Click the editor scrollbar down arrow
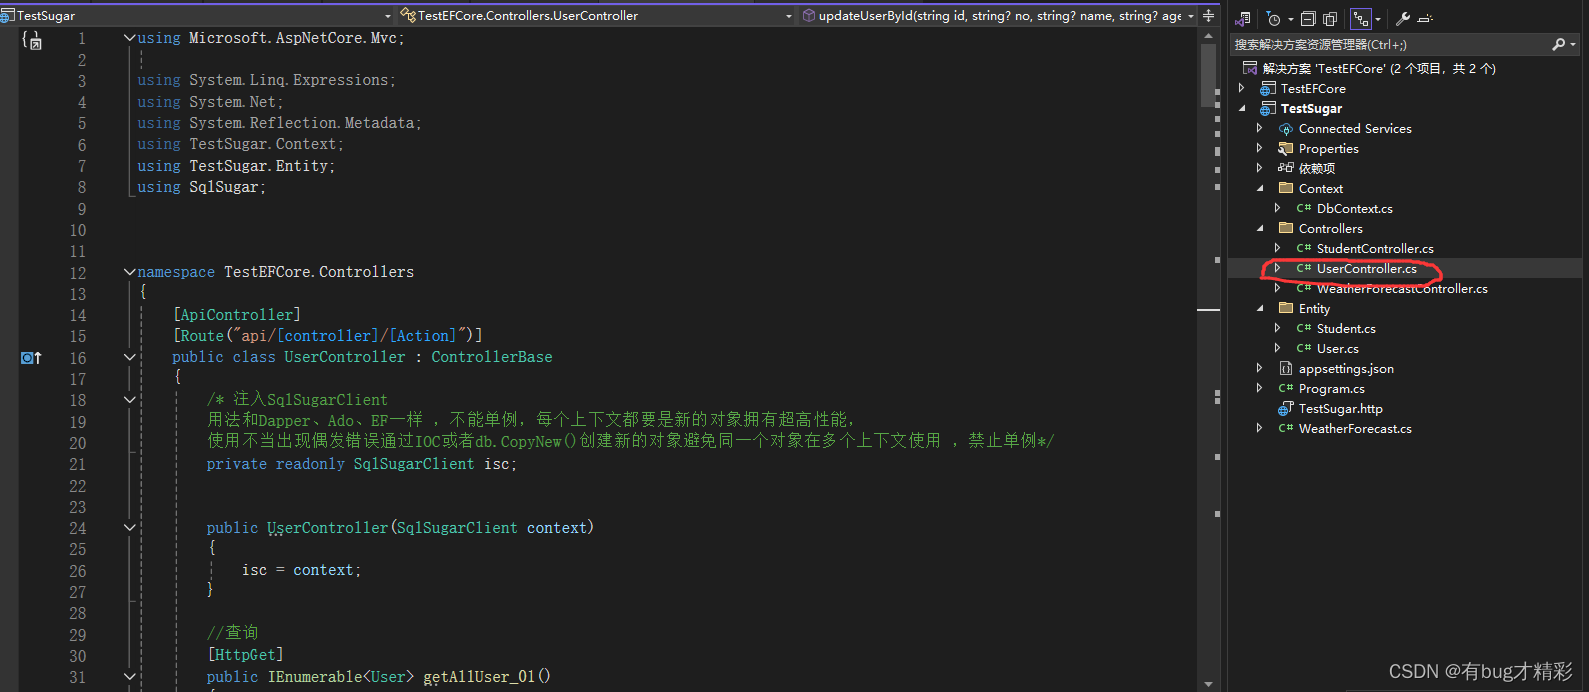 [1208, 684]
